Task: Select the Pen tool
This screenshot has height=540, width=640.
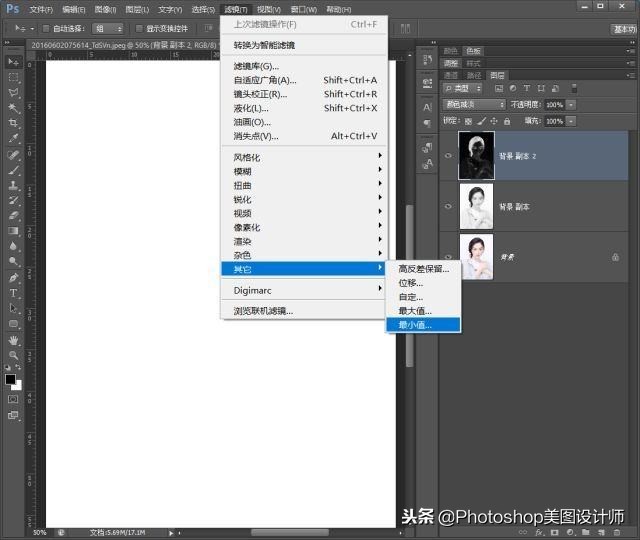Action: (13, 278)
